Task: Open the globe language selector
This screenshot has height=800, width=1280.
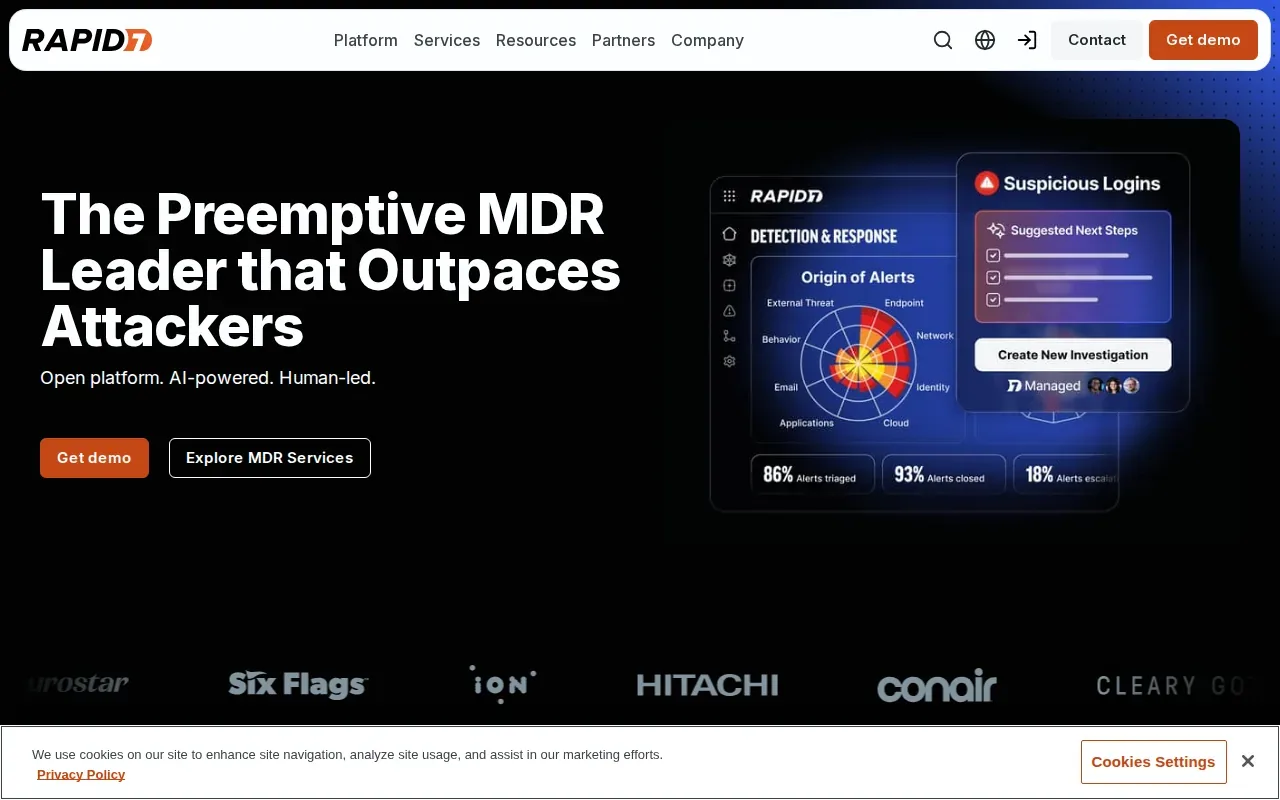Action: tap(985, 40)
